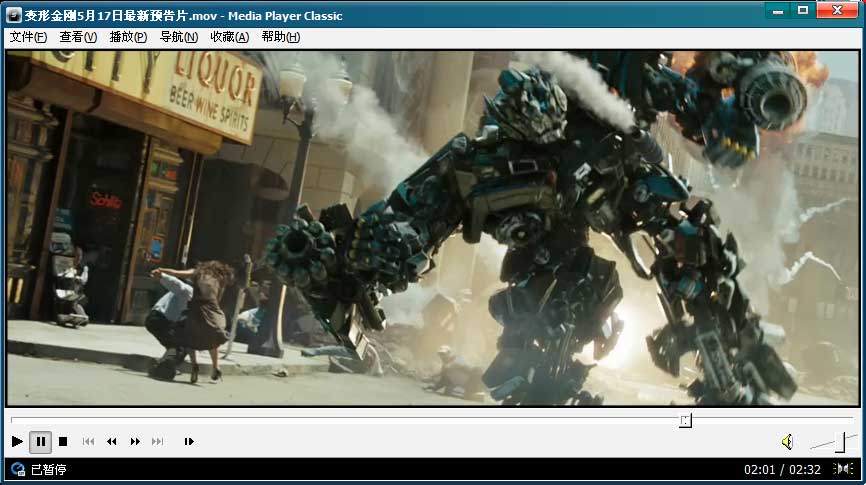Open the 帮助(H) menu
The width and height of the screenshot is (866, 485).
pos(281,37)
